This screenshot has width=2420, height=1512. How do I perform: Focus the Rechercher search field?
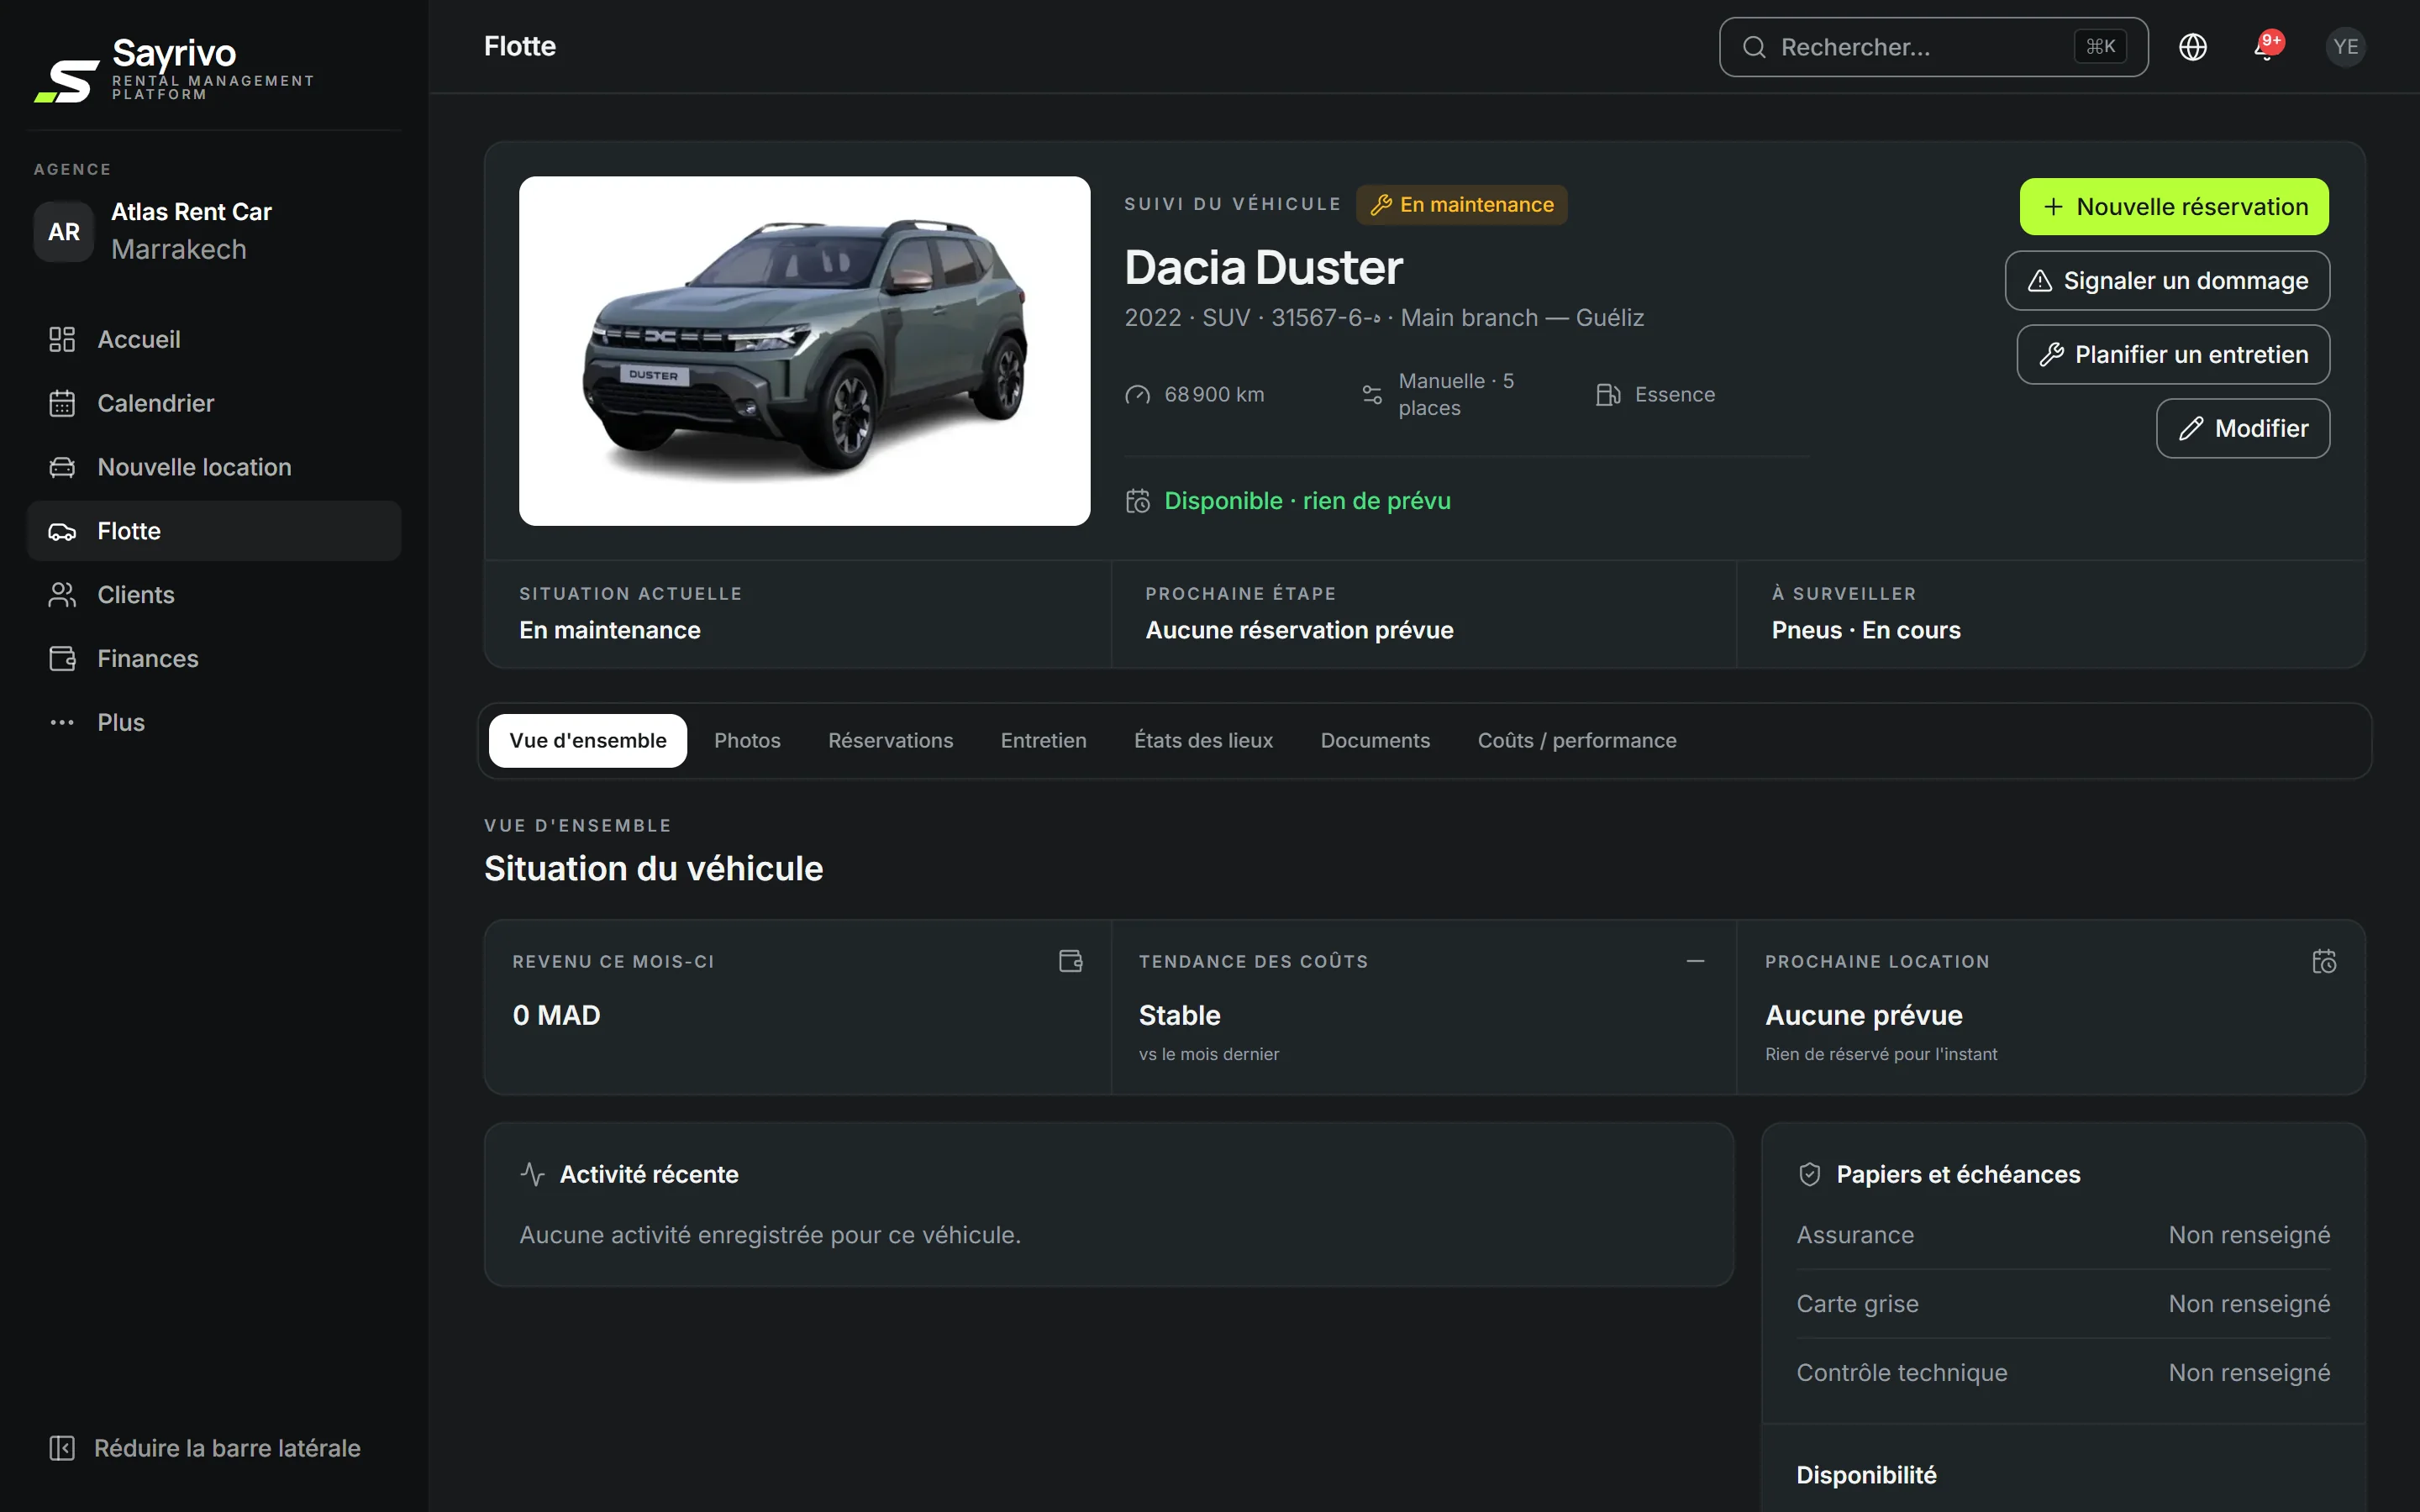coord(1933,47)
